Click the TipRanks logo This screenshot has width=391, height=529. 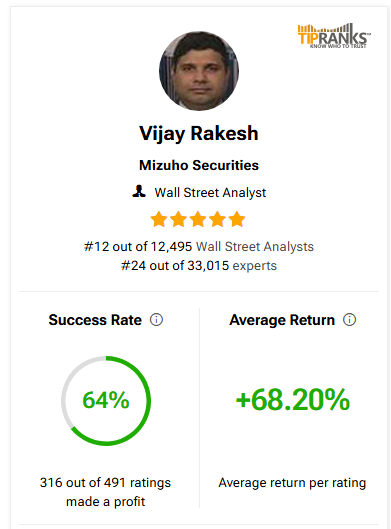334,36
